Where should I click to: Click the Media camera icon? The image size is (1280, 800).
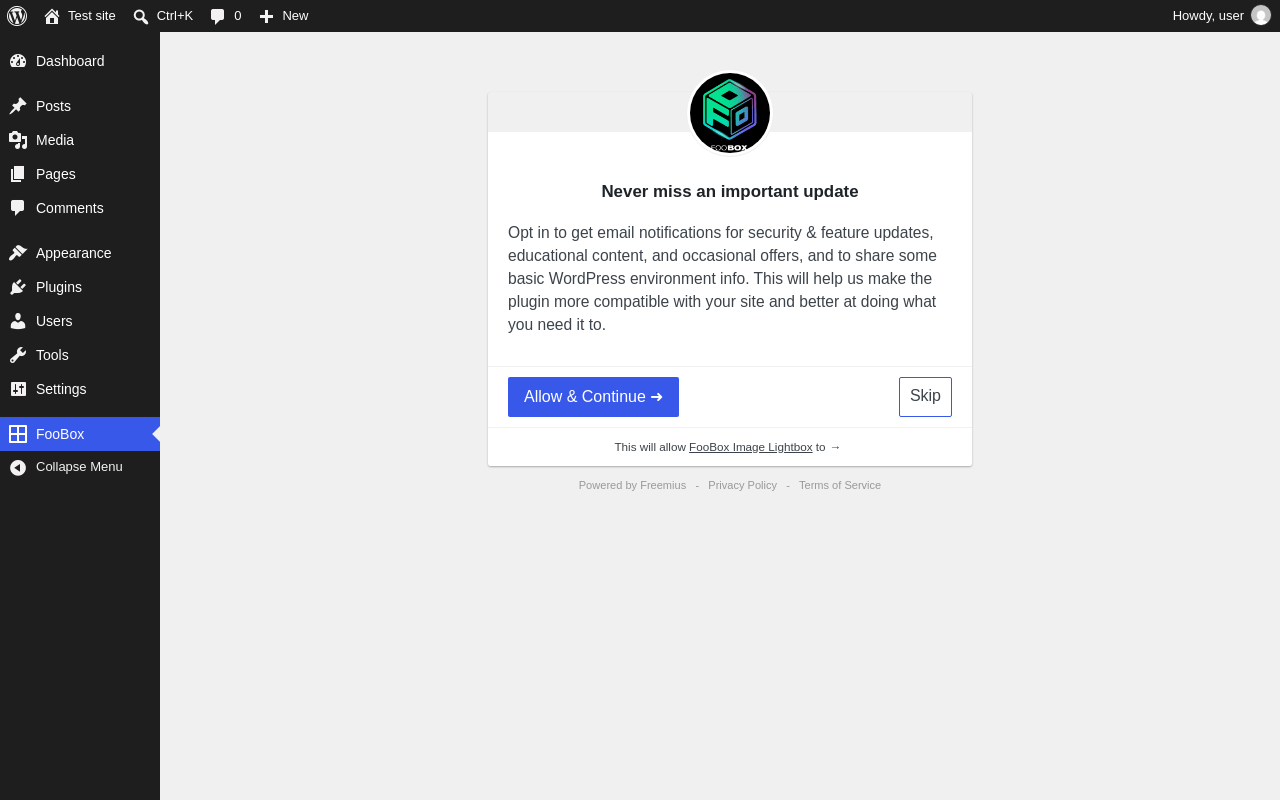click(x=18, y=140)
